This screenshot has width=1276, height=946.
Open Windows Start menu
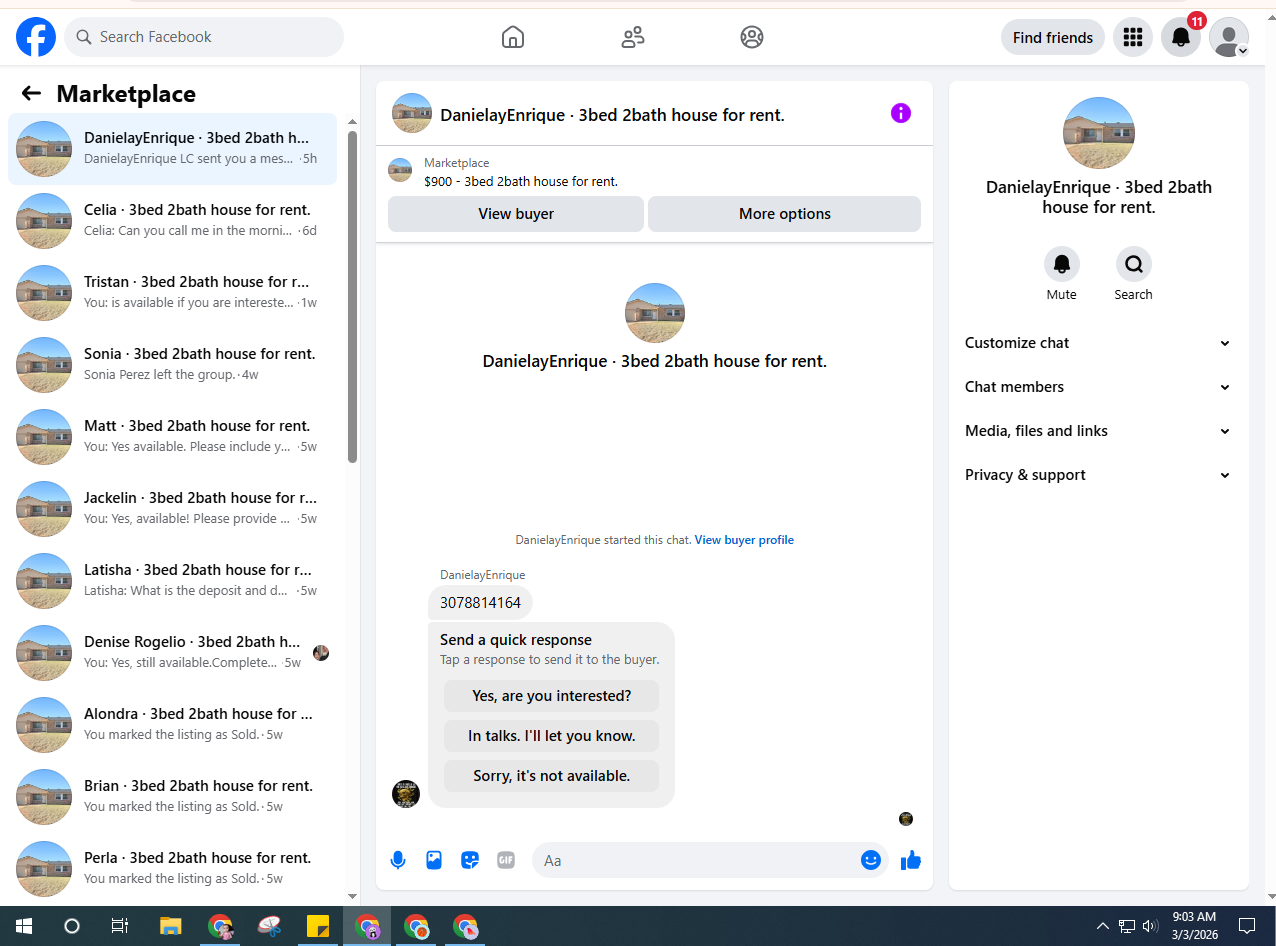click(24, 926)
